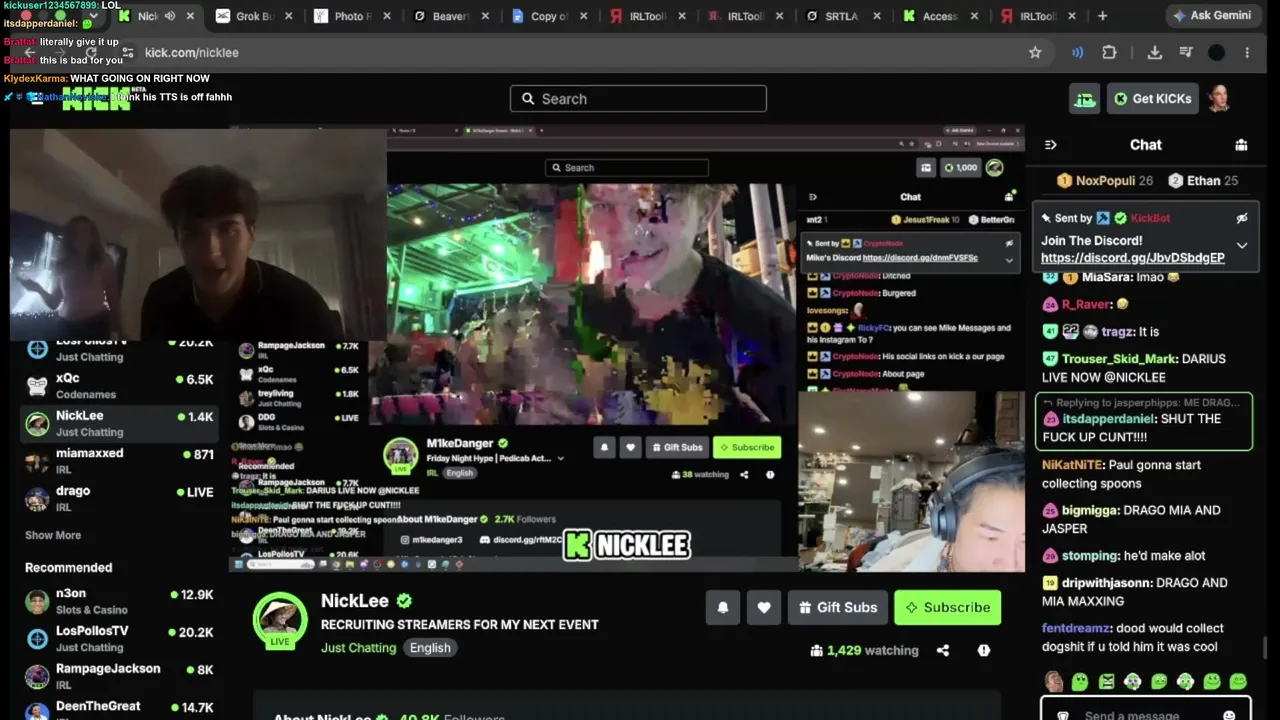1280x720 pixels.
Task: Open the n3on recommended channel
Action: click(120, 601)
